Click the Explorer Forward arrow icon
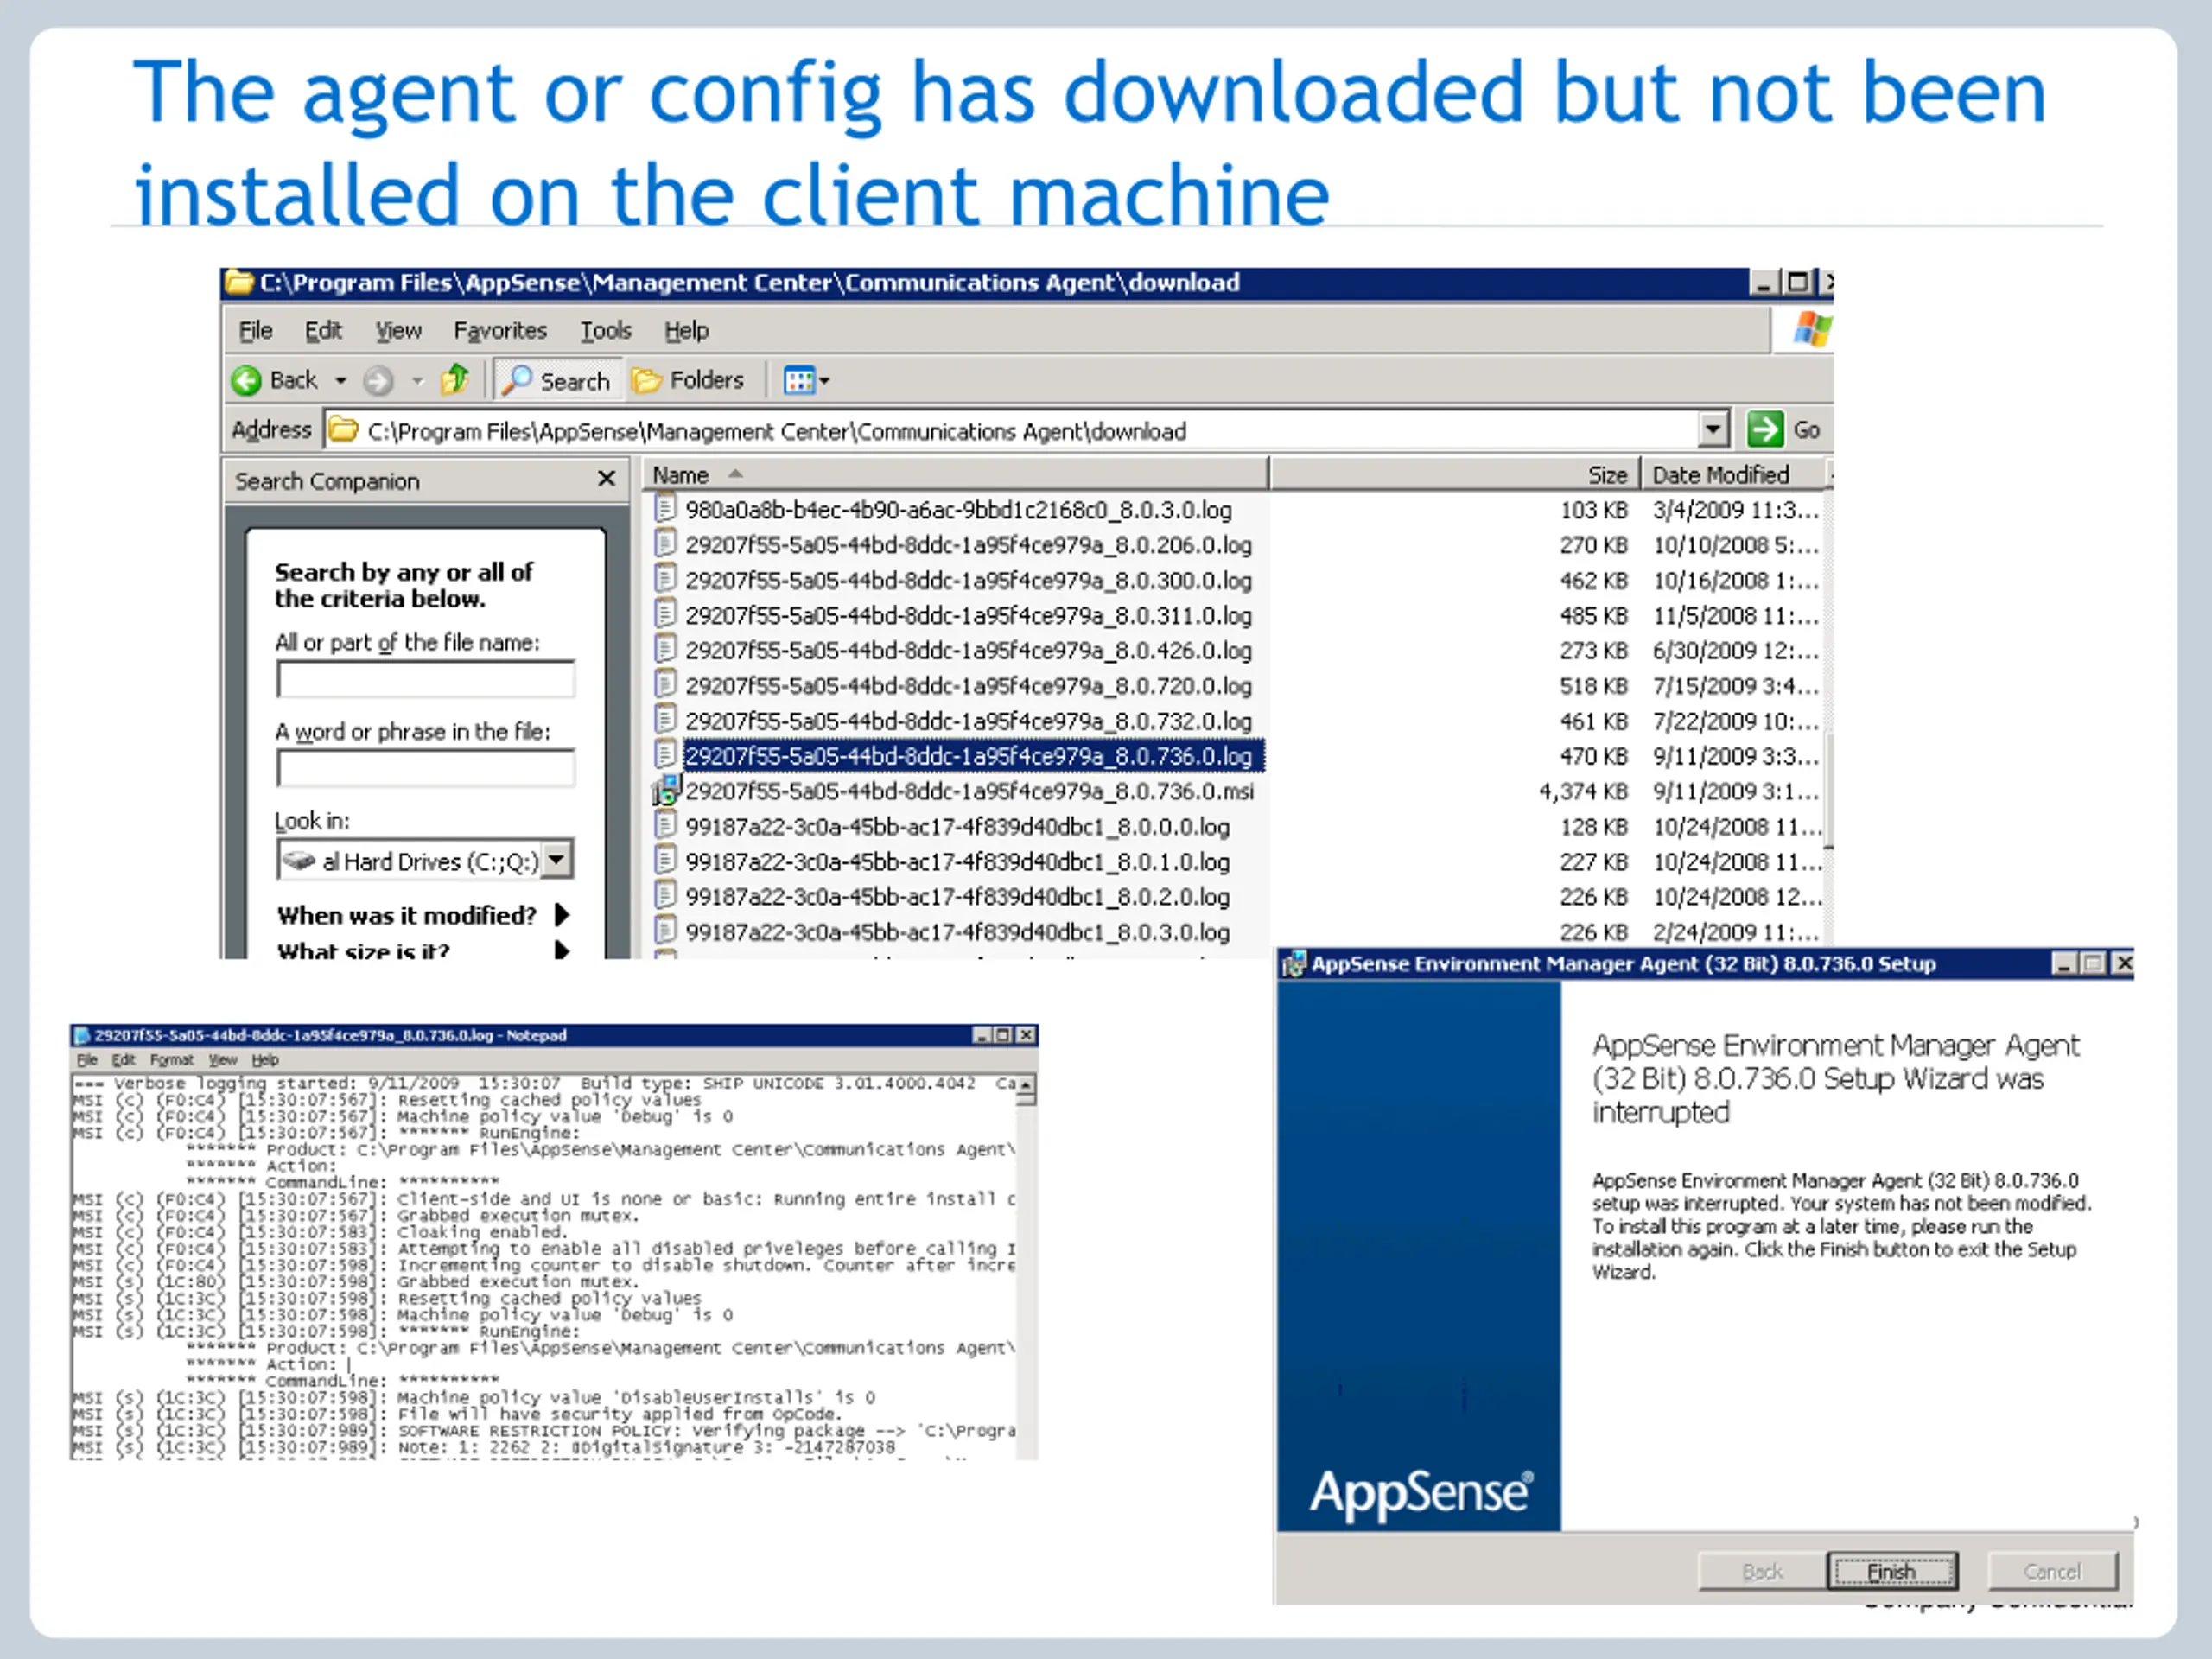The width and height of the screenshot is (2212, 1659). [378, 381]
